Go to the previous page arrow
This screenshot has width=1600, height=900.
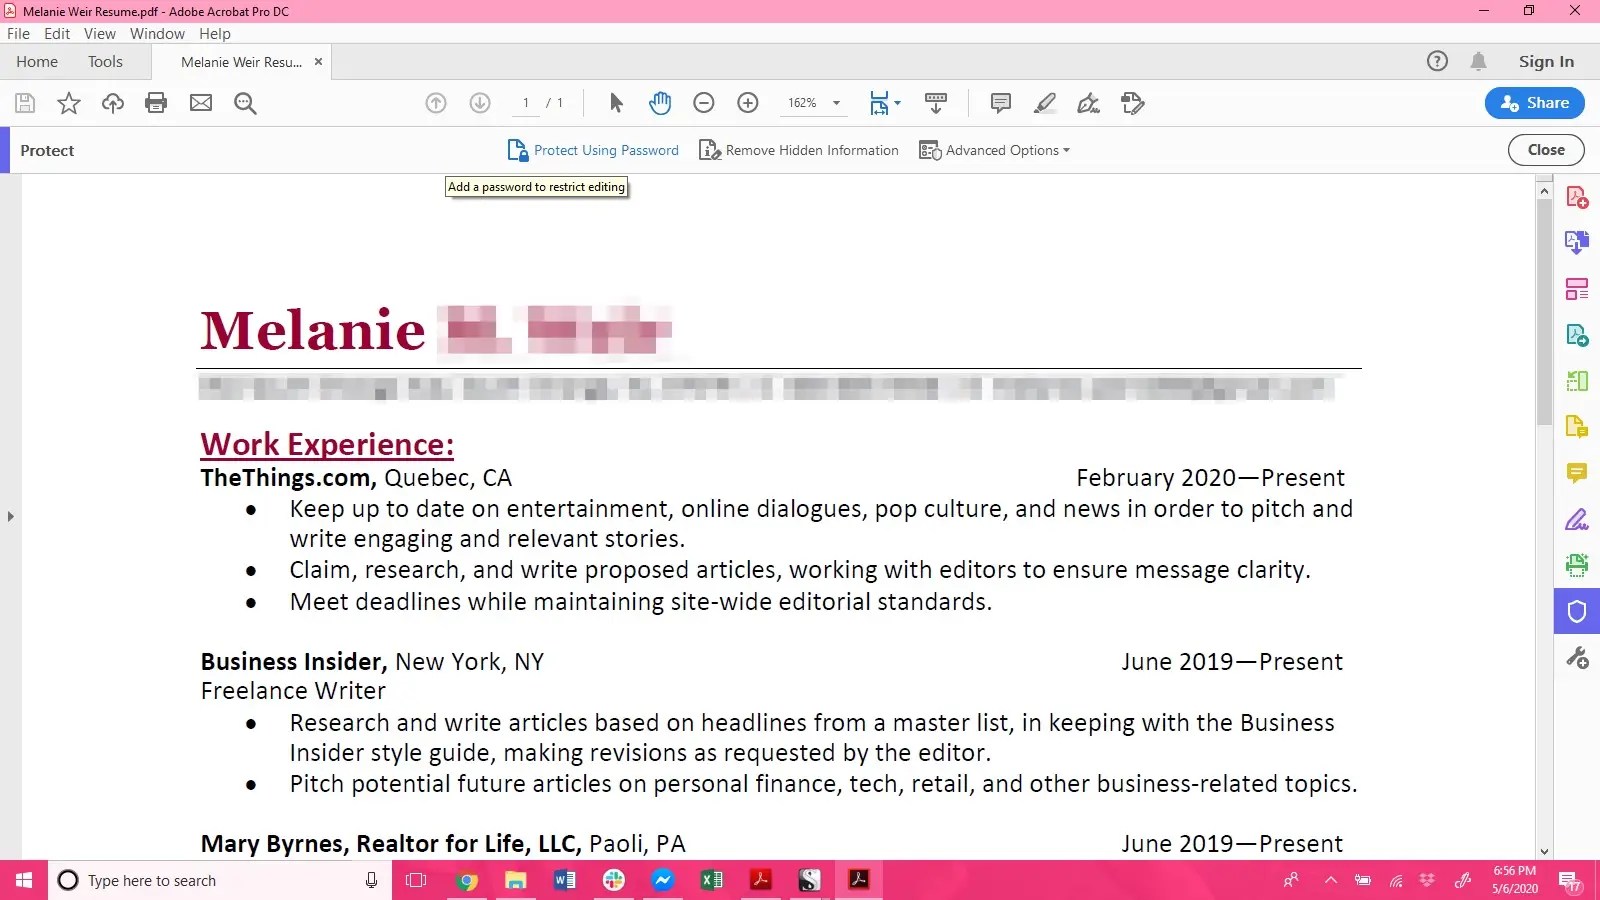click(x=436, y=103)
